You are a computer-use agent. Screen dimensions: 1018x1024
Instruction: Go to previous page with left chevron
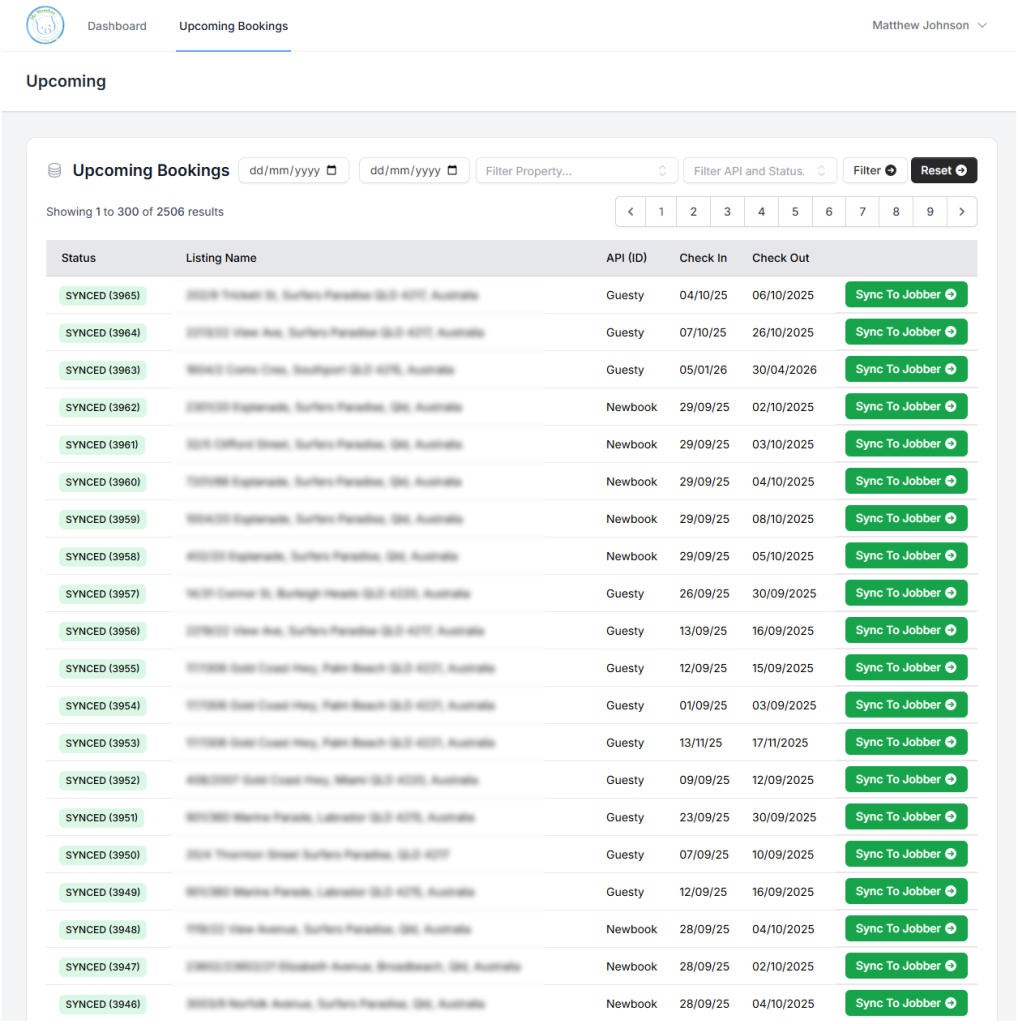pos(630,212)
